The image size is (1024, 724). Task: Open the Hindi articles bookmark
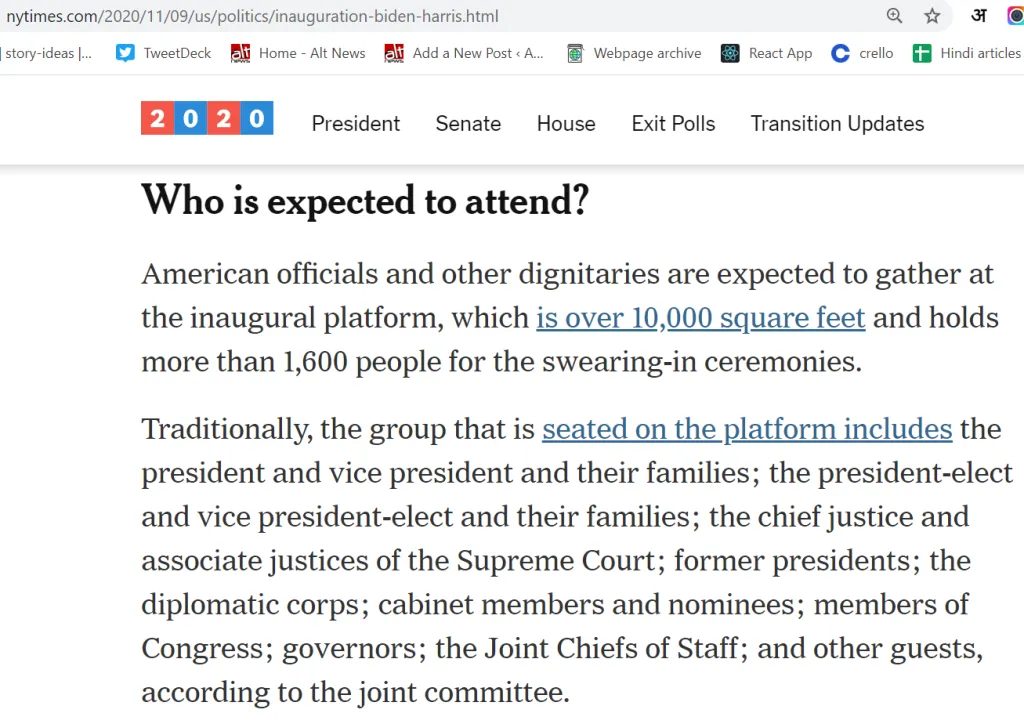pos(967,53)
